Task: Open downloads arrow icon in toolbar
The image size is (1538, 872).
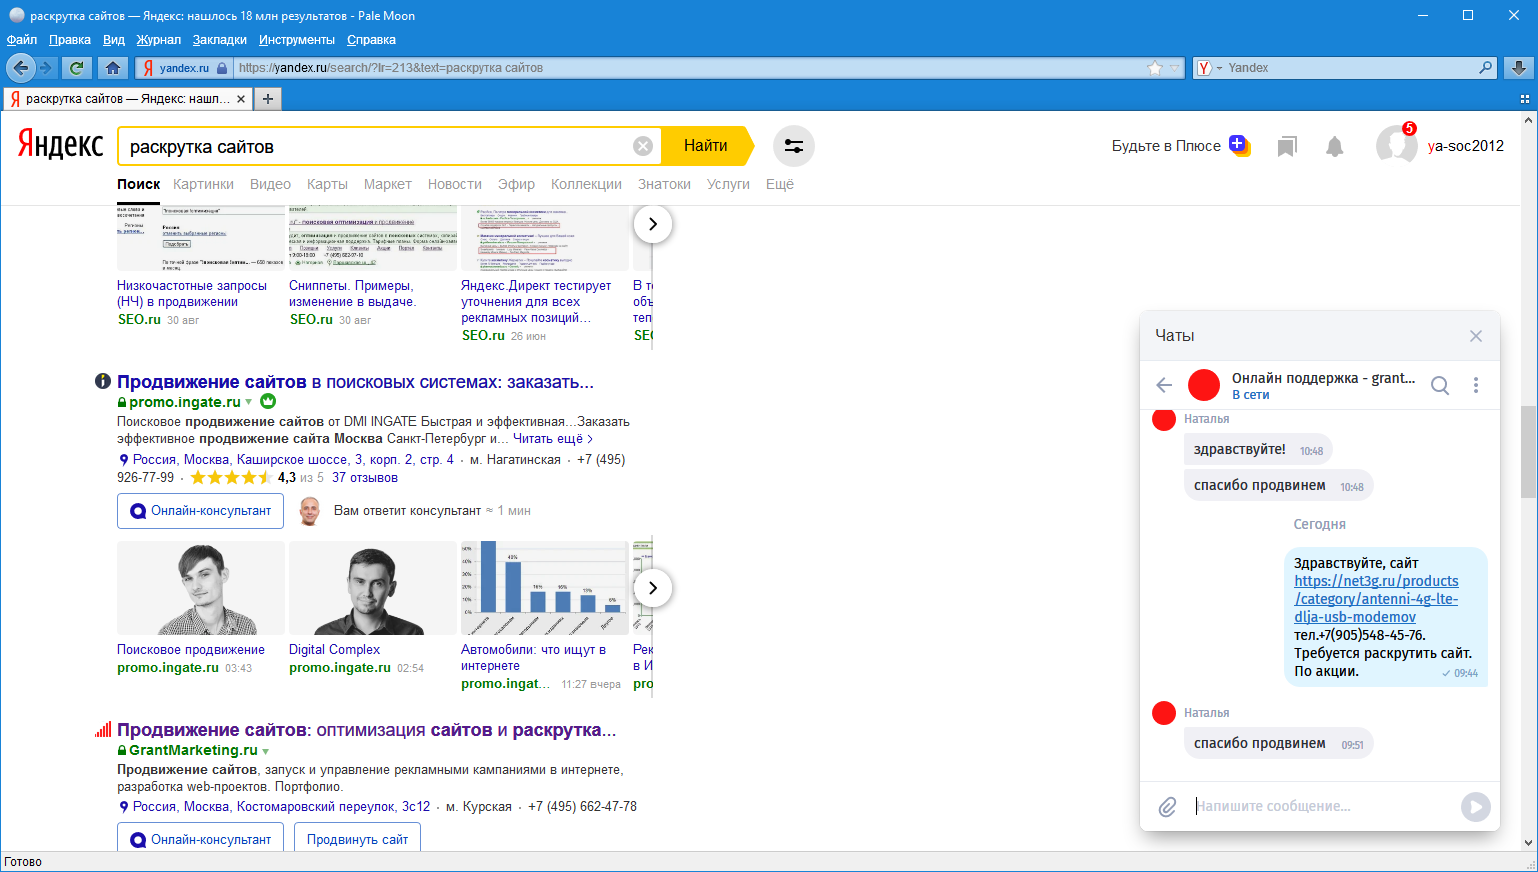Action: pyautogui.click(x=1519, y=68)
